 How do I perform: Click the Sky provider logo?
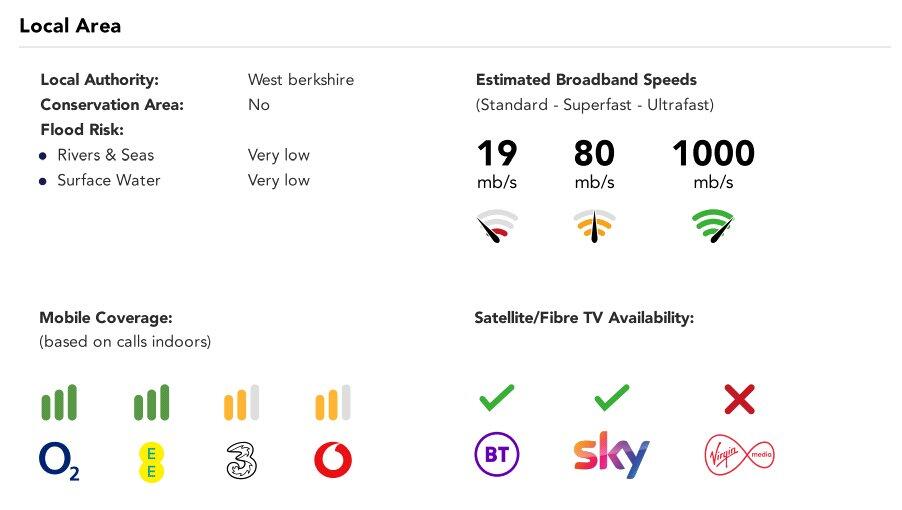pyautogui.click(x=611, y=455)
